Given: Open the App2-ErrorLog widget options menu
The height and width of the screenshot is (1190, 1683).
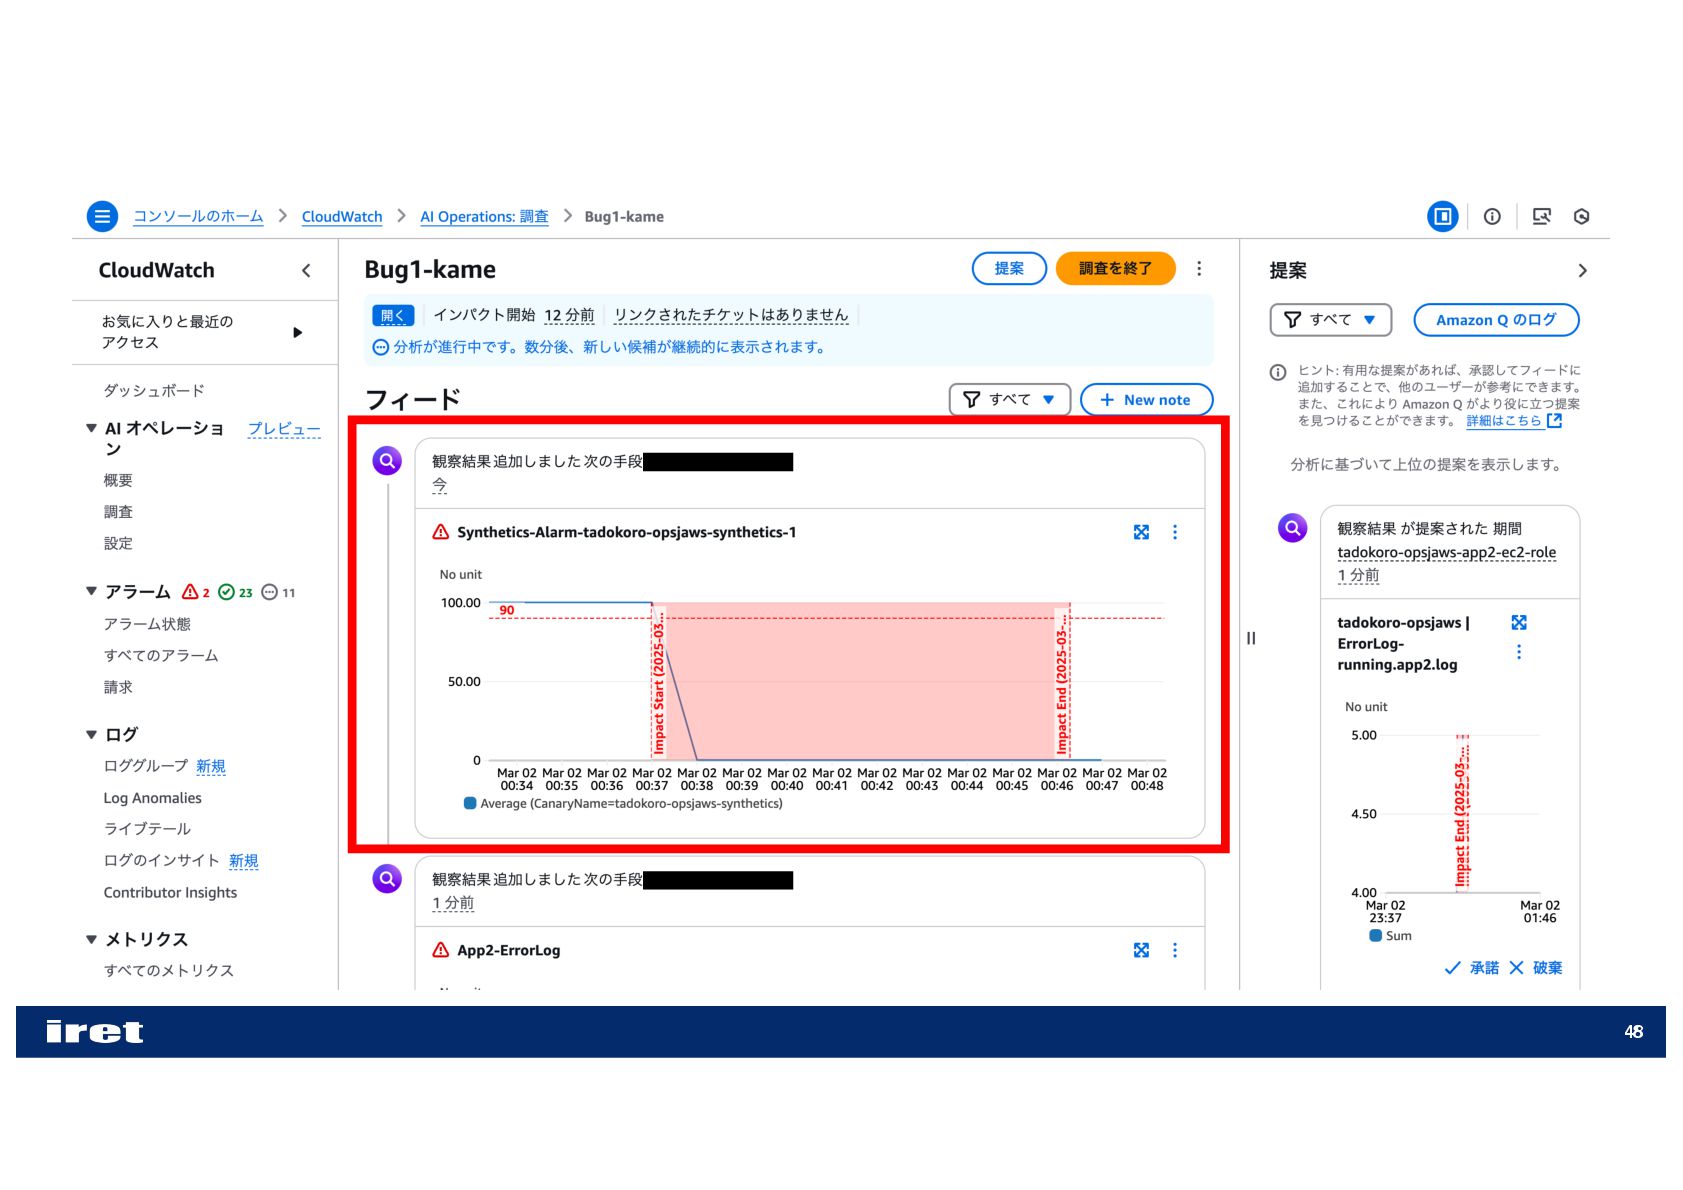Looking at the screenshot, I should 1175,950.
